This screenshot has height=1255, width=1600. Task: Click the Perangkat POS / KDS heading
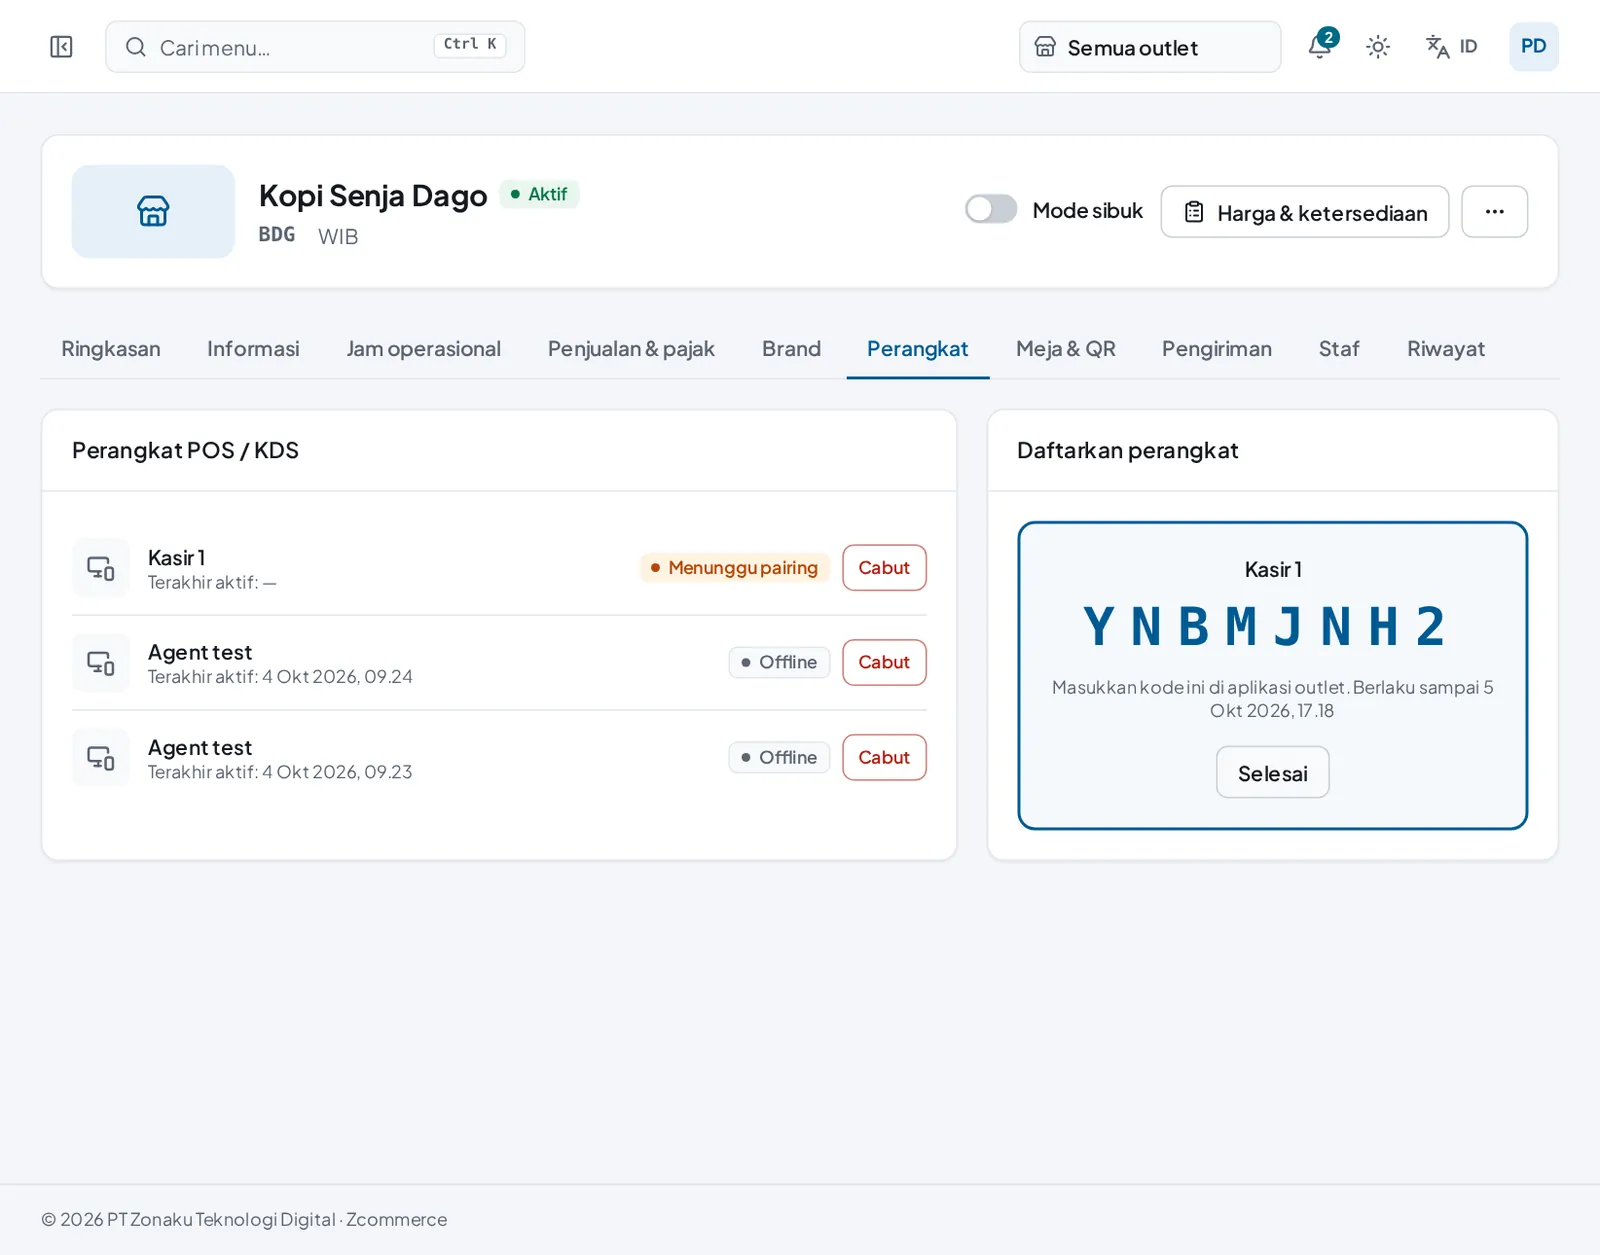point(186,451)
